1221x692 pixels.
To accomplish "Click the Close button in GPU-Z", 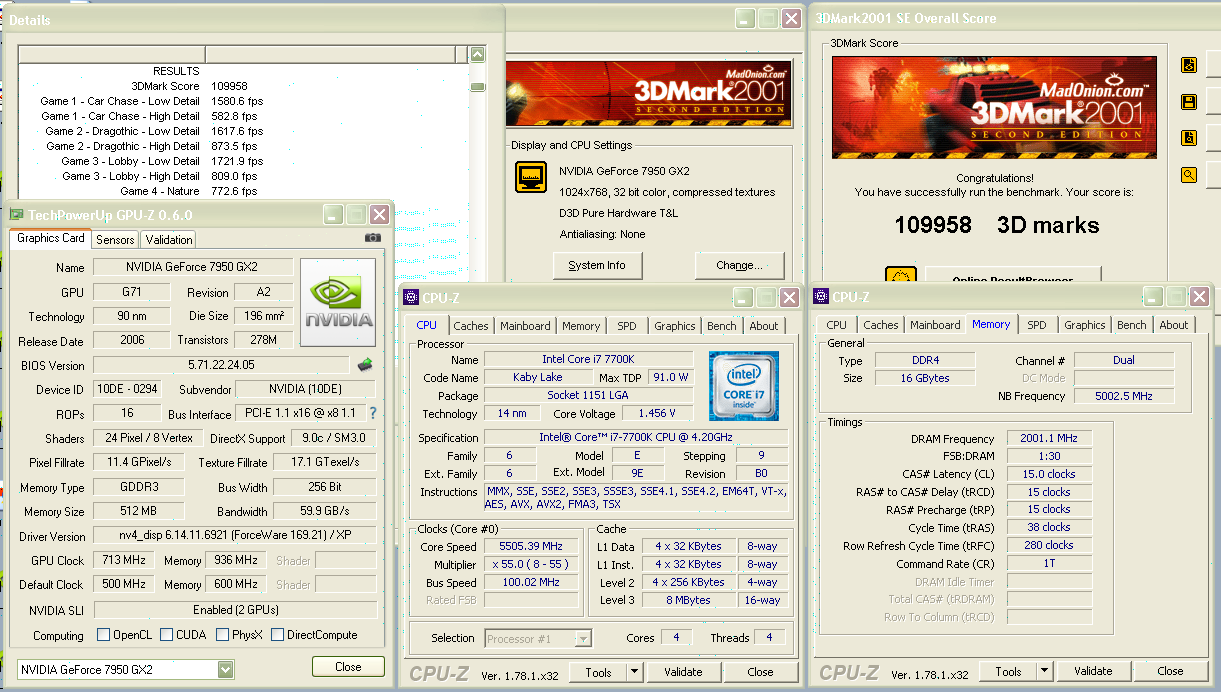I will pyautogui.click(x=348, y=667).
